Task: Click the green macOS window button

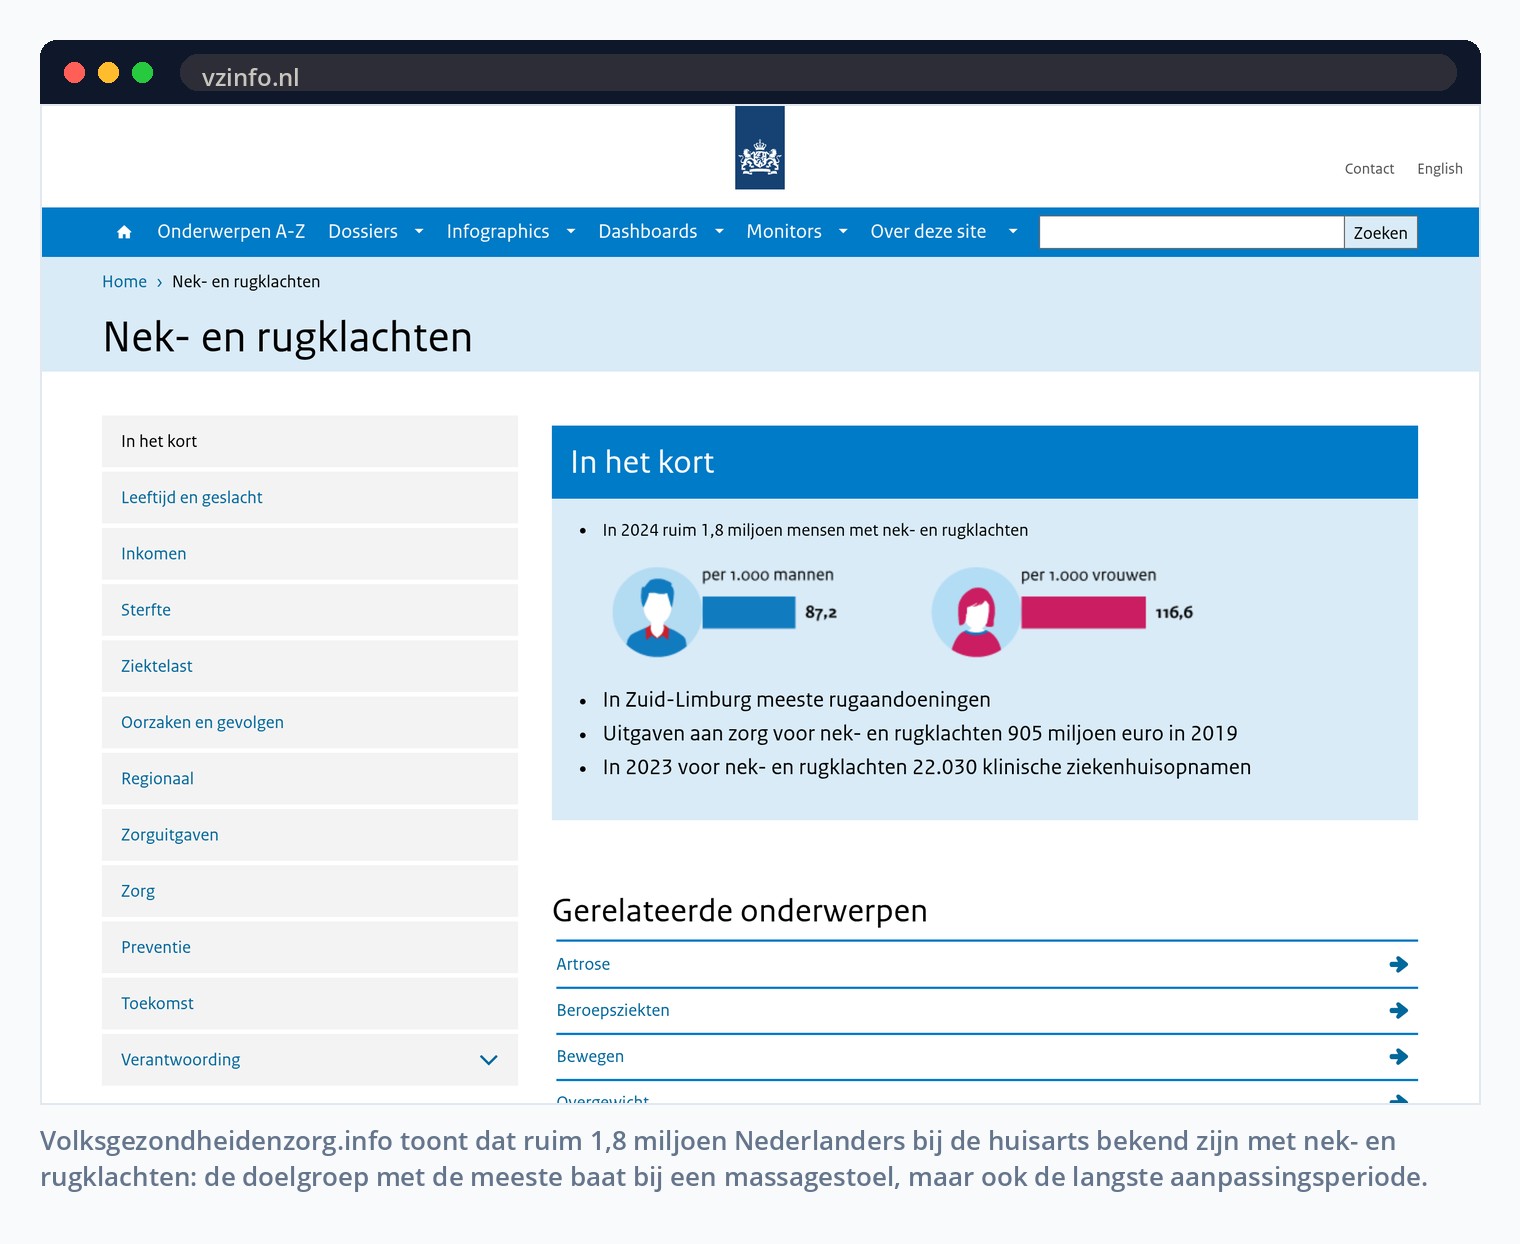Action: click(142, 73)
